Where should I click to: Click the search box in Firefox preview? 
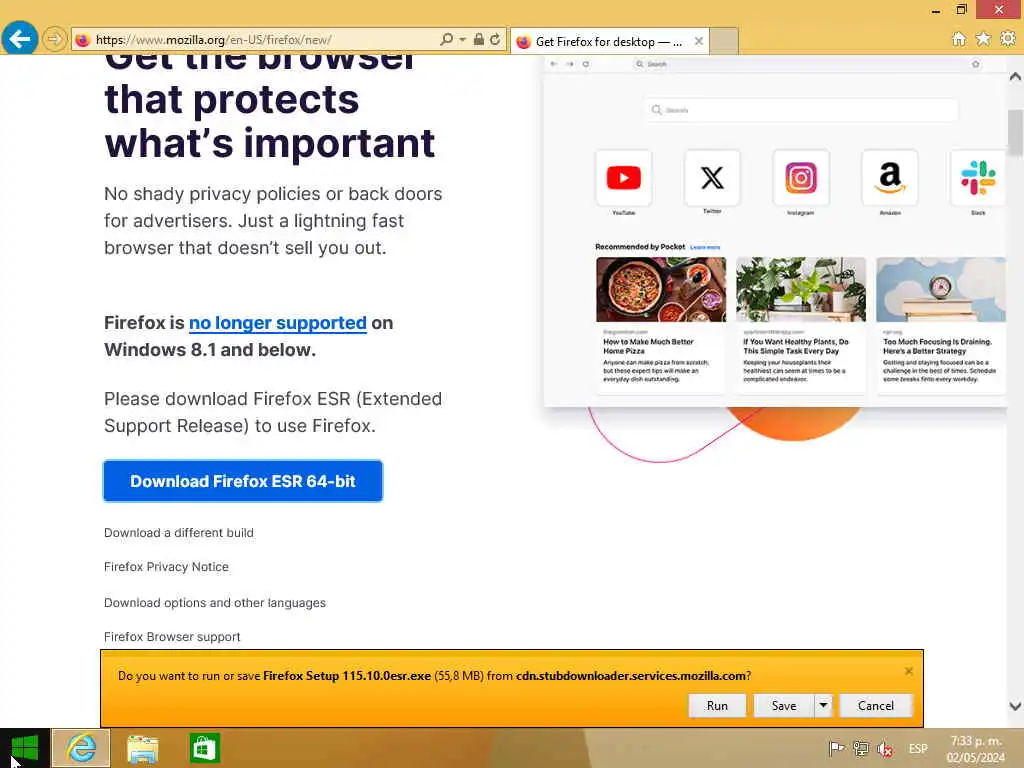(x=801, y=110)
